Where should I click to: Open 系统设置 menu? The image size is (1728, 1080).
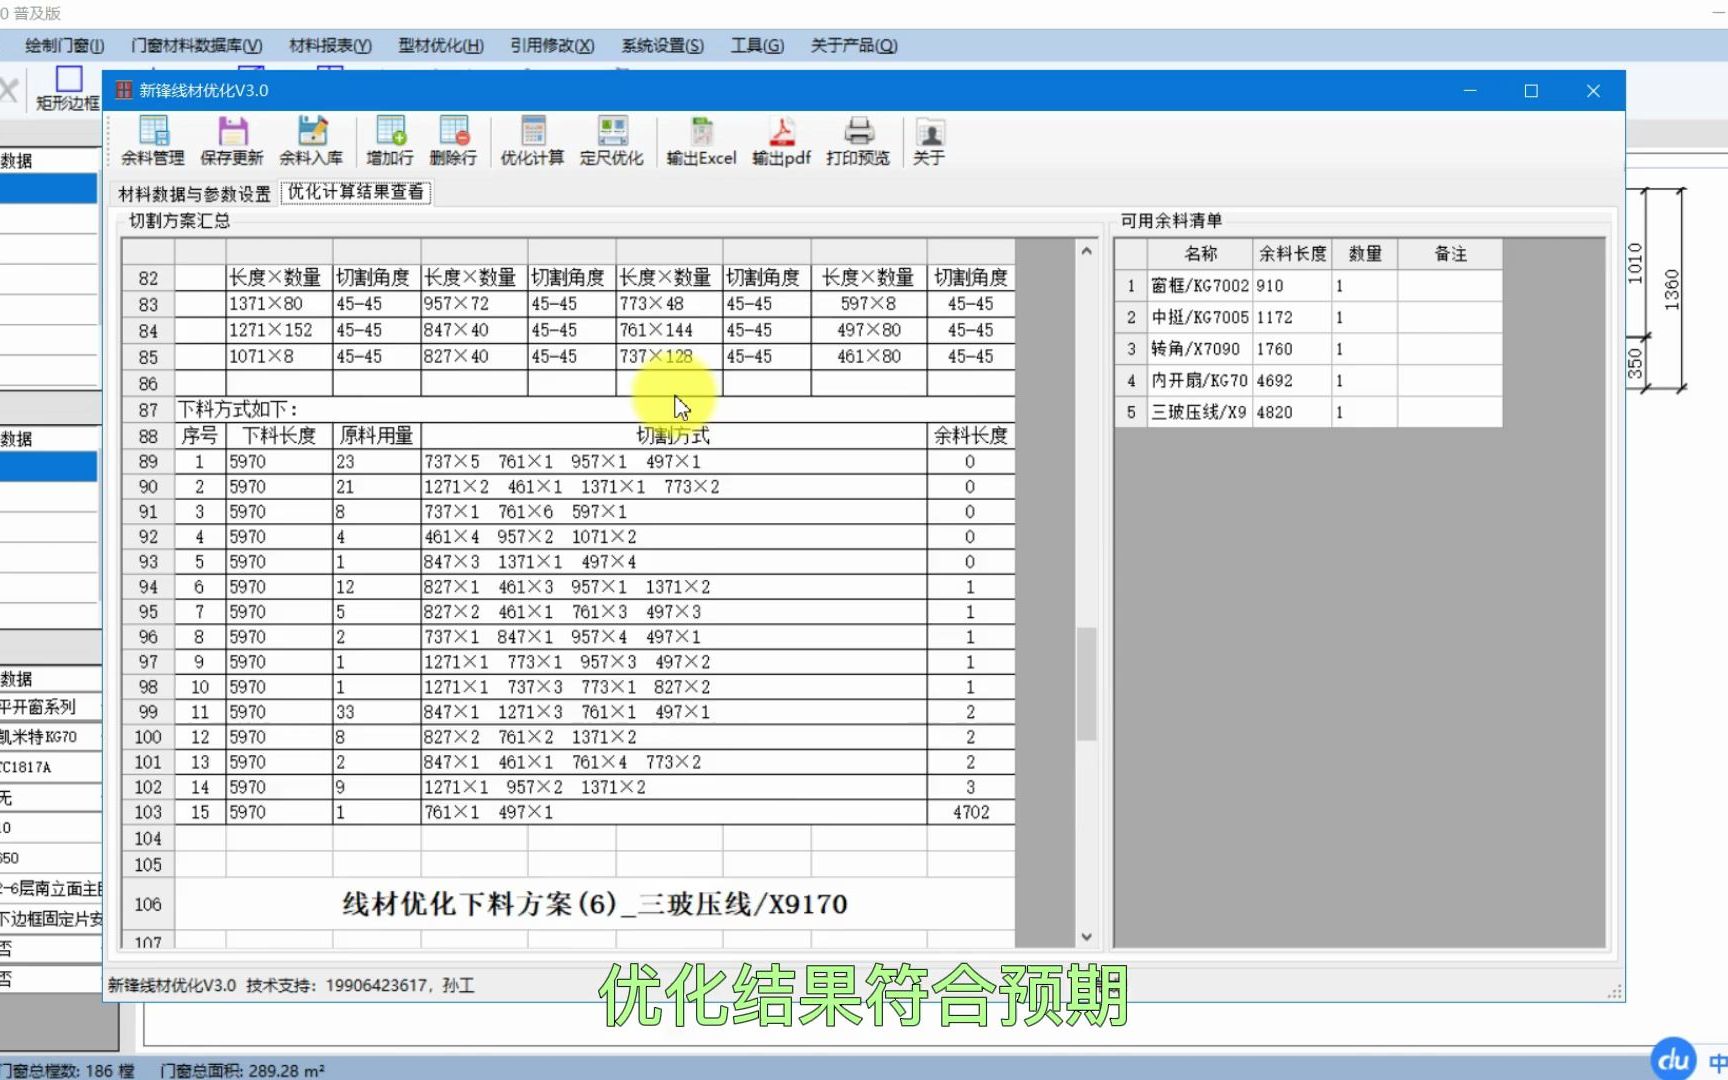pos(662,45)
